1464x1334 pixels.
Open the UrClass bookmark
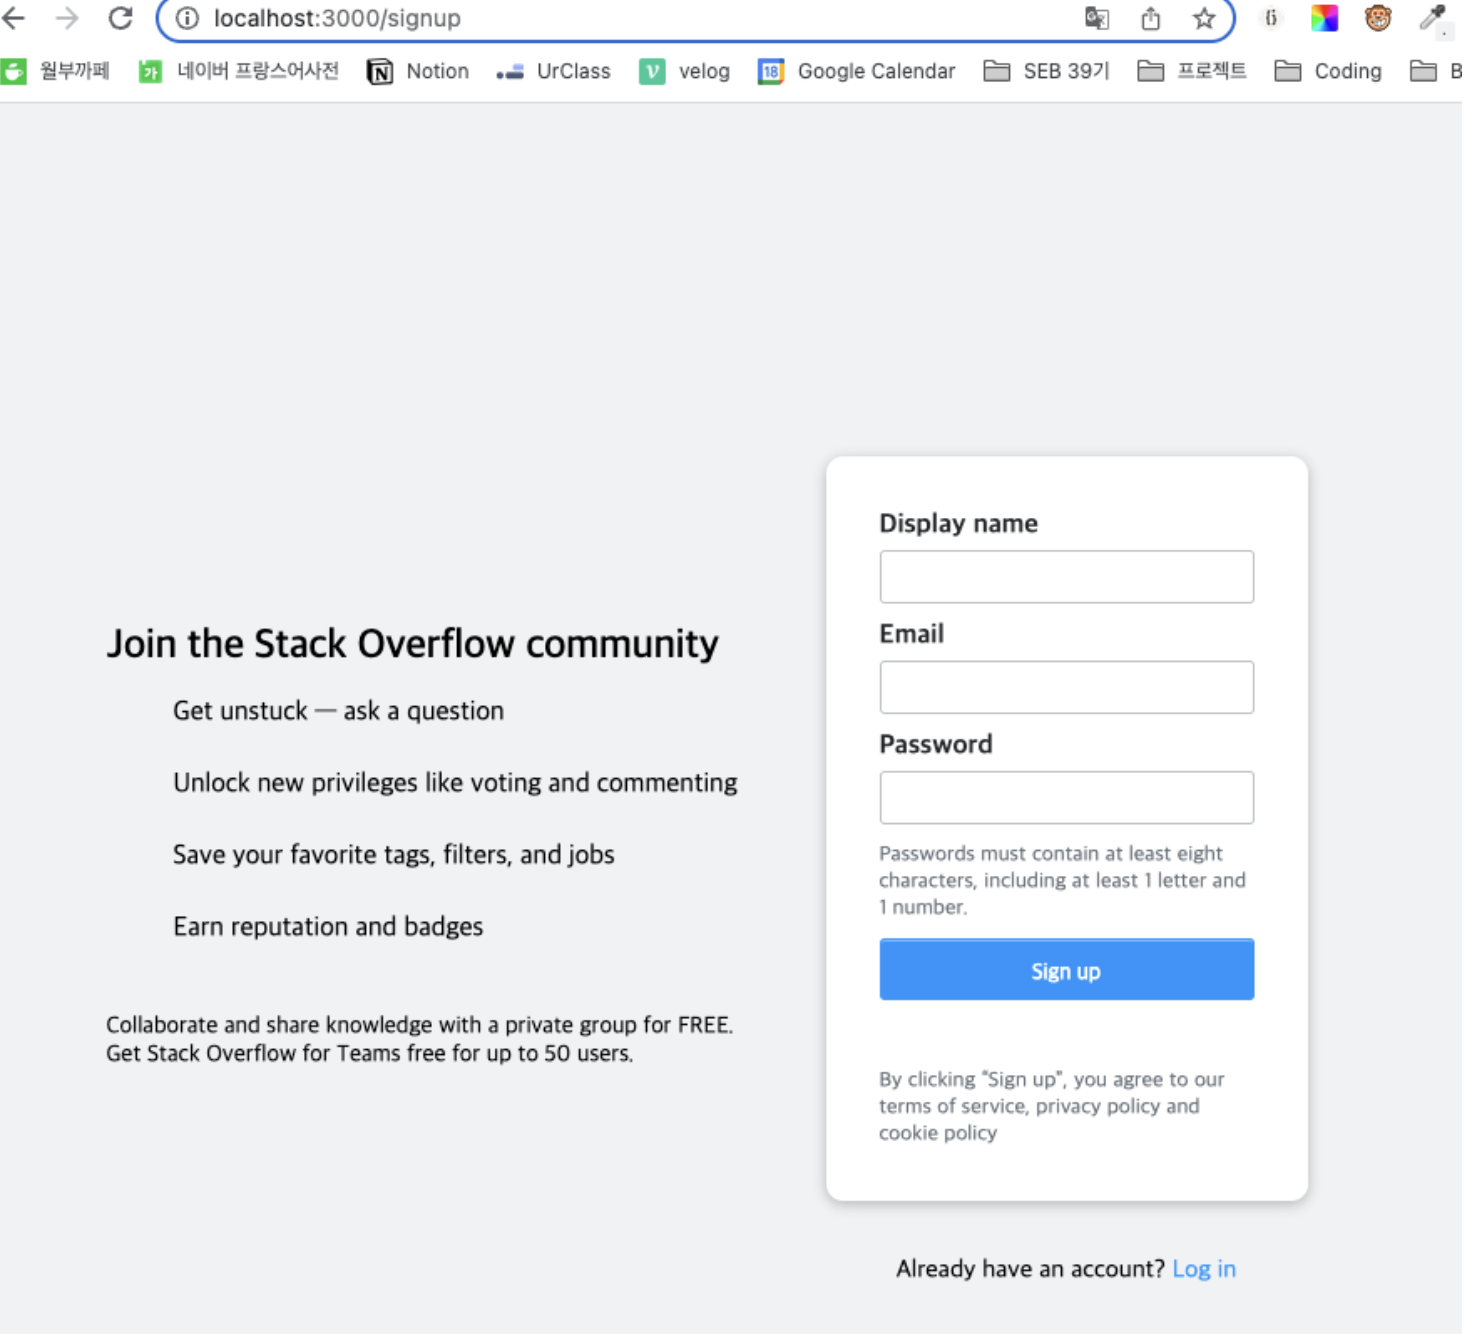pos(553,71)
